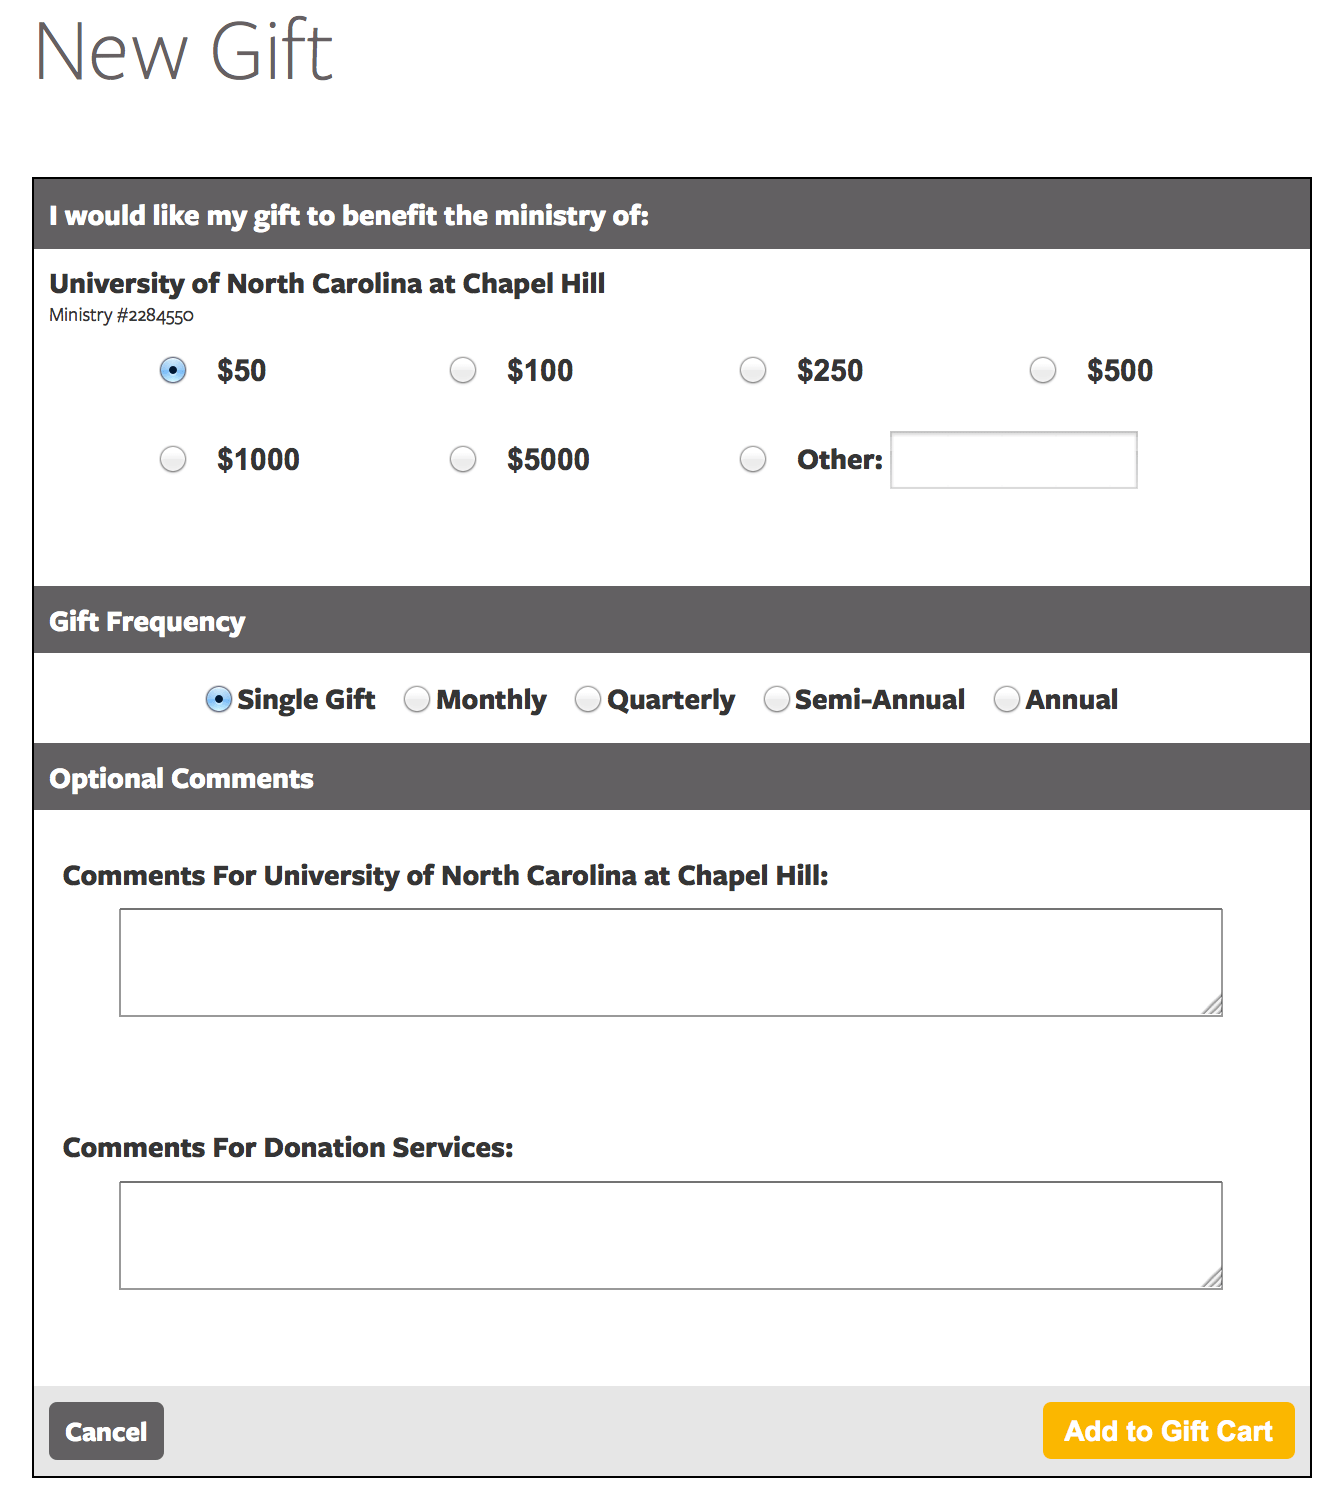1334x1500 pixels.
Task: Select the $5000 gift amount
Action: coord(463,459)
